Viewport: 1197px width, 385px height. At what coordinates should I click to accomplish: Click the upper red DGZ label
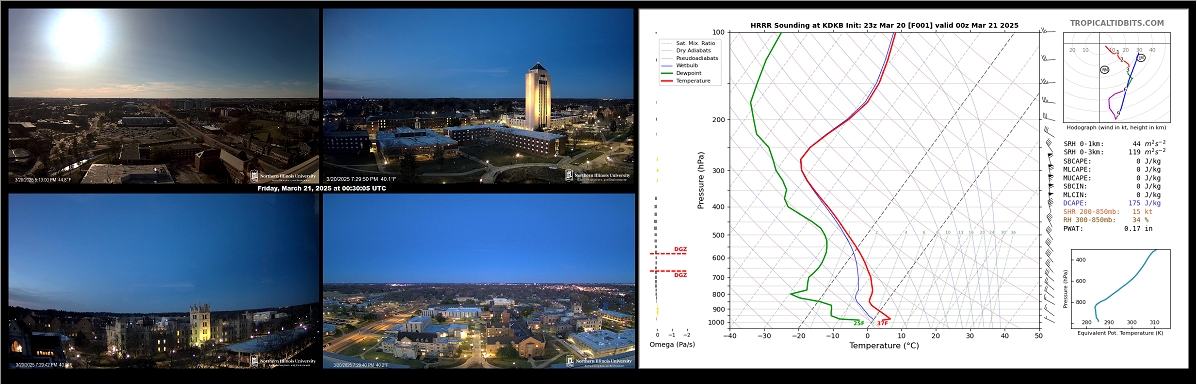680,249
